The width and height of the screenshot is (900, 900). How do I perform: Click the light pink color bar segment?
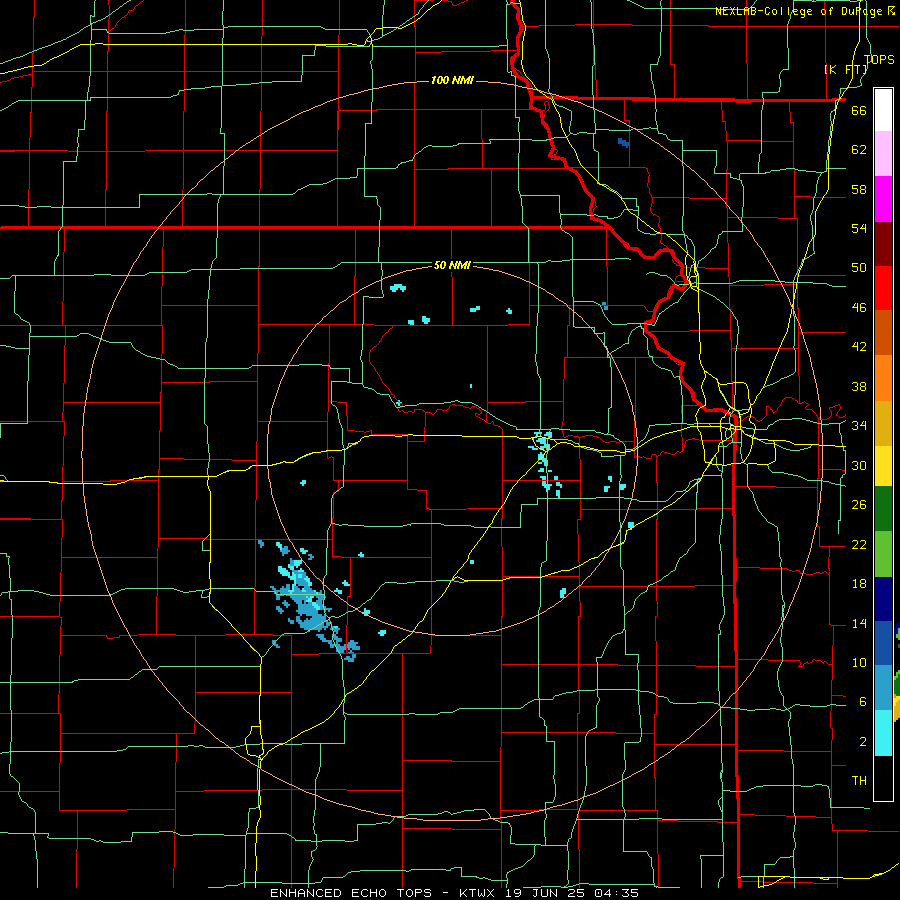pyautogui.click(x=883, y=153)
